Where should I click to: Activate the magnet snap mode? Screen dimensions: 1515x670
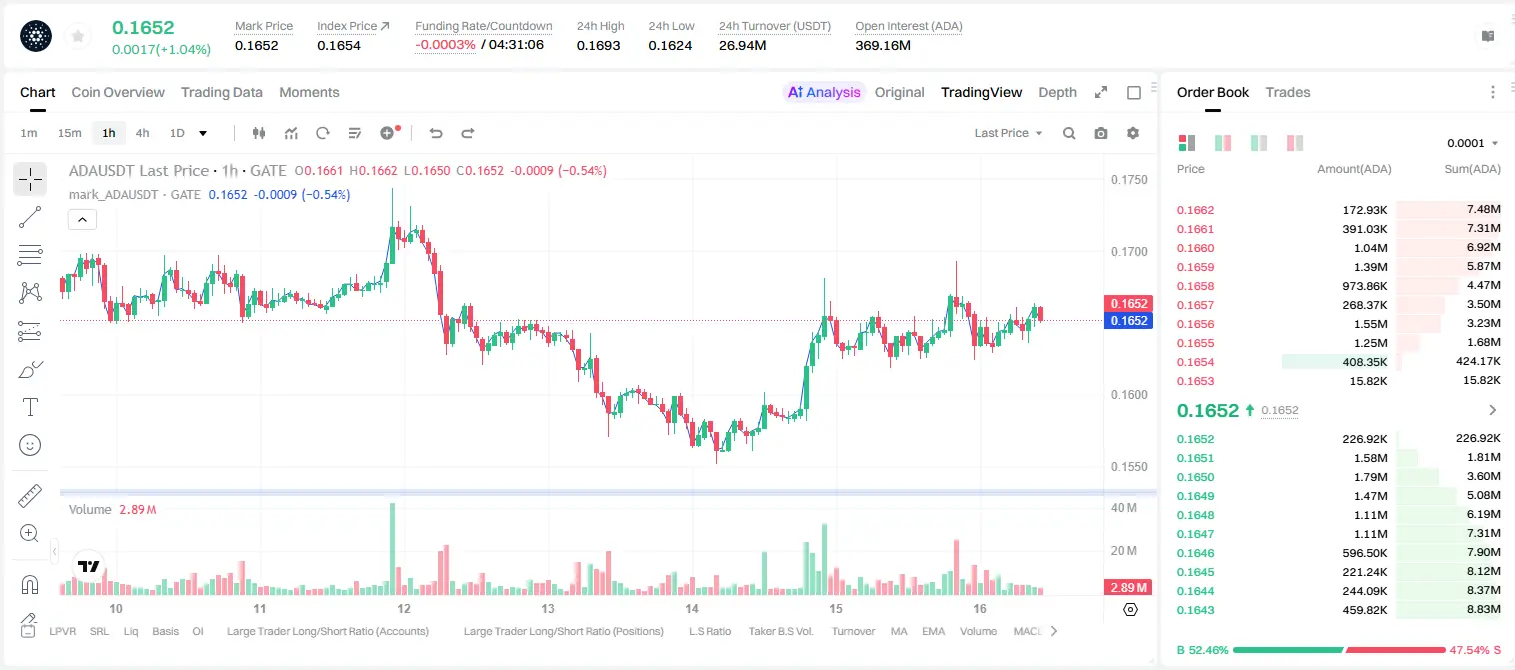tap(30, 584)
